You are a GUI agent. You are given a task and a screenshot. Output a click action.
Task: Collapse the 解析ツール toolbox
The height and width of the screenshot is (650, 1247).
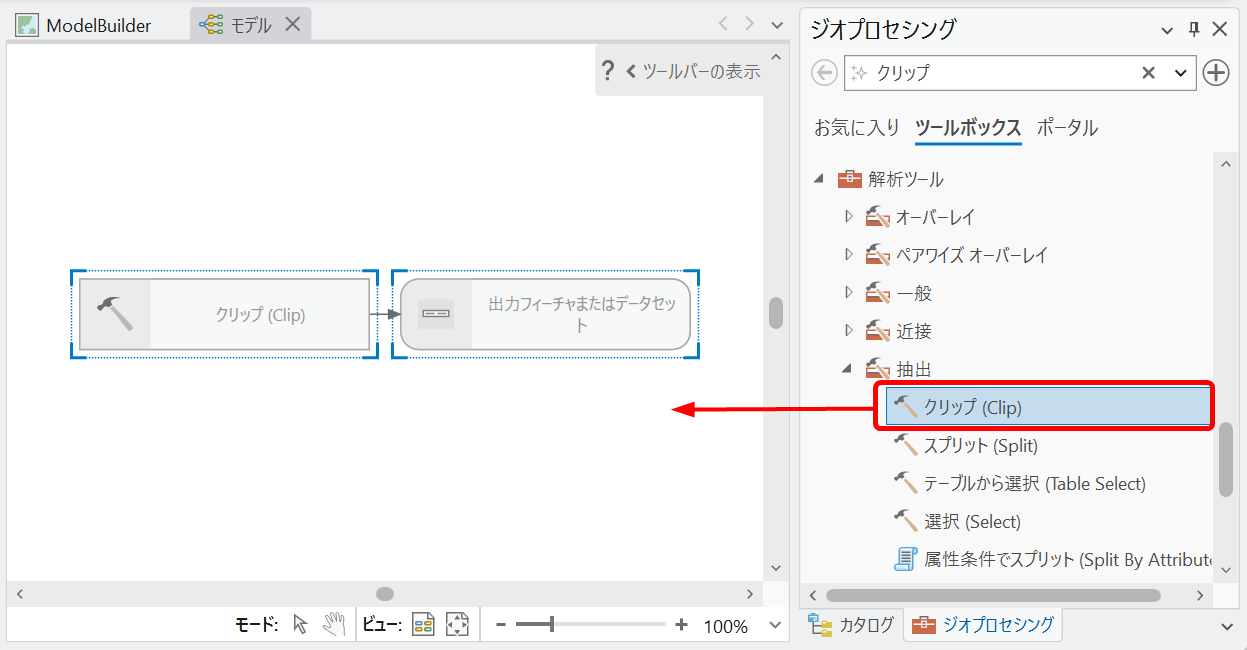click(819, 179)
